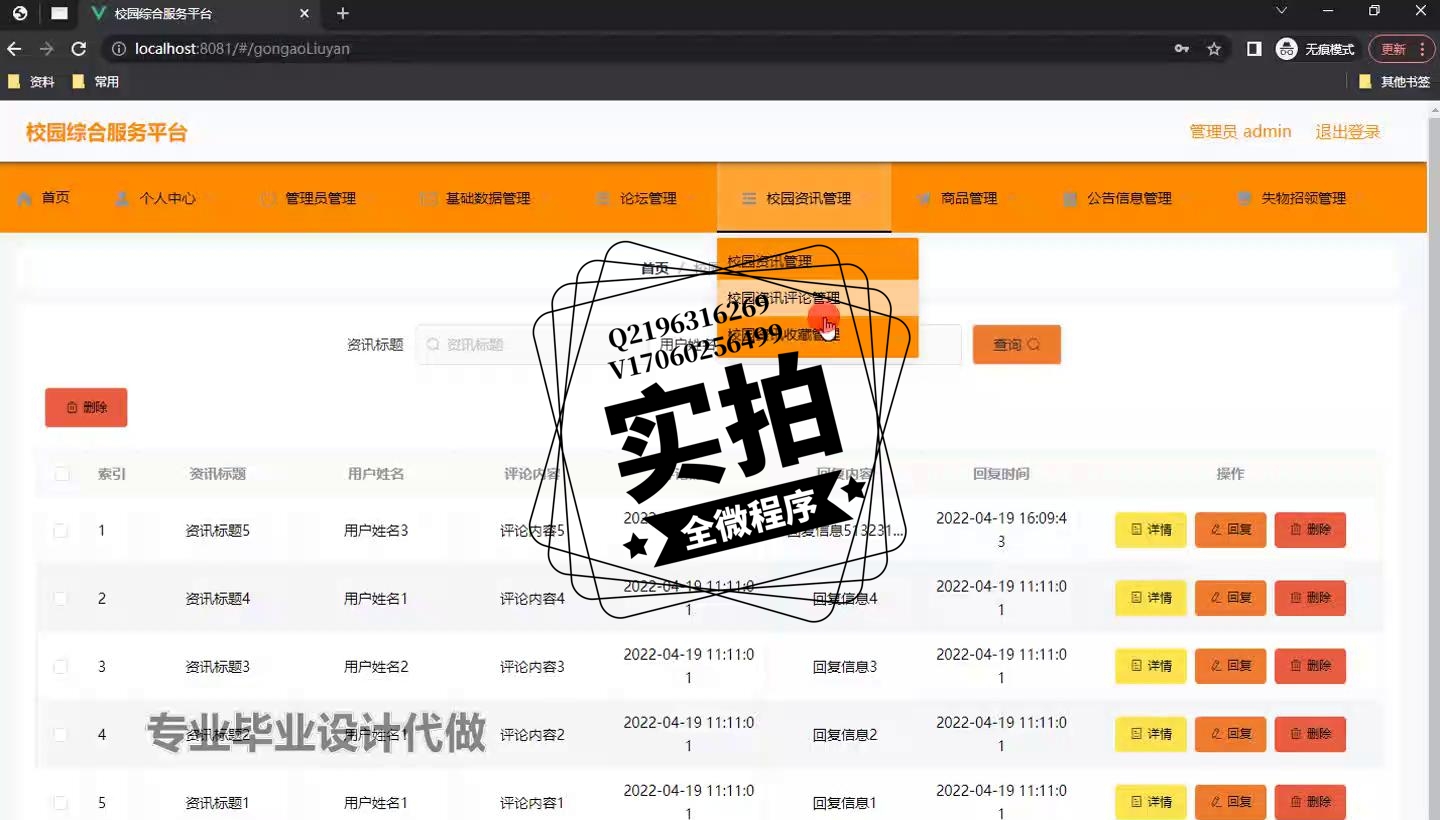Check the row 3 资讯标题3 checkbox

tap(61, 667)
